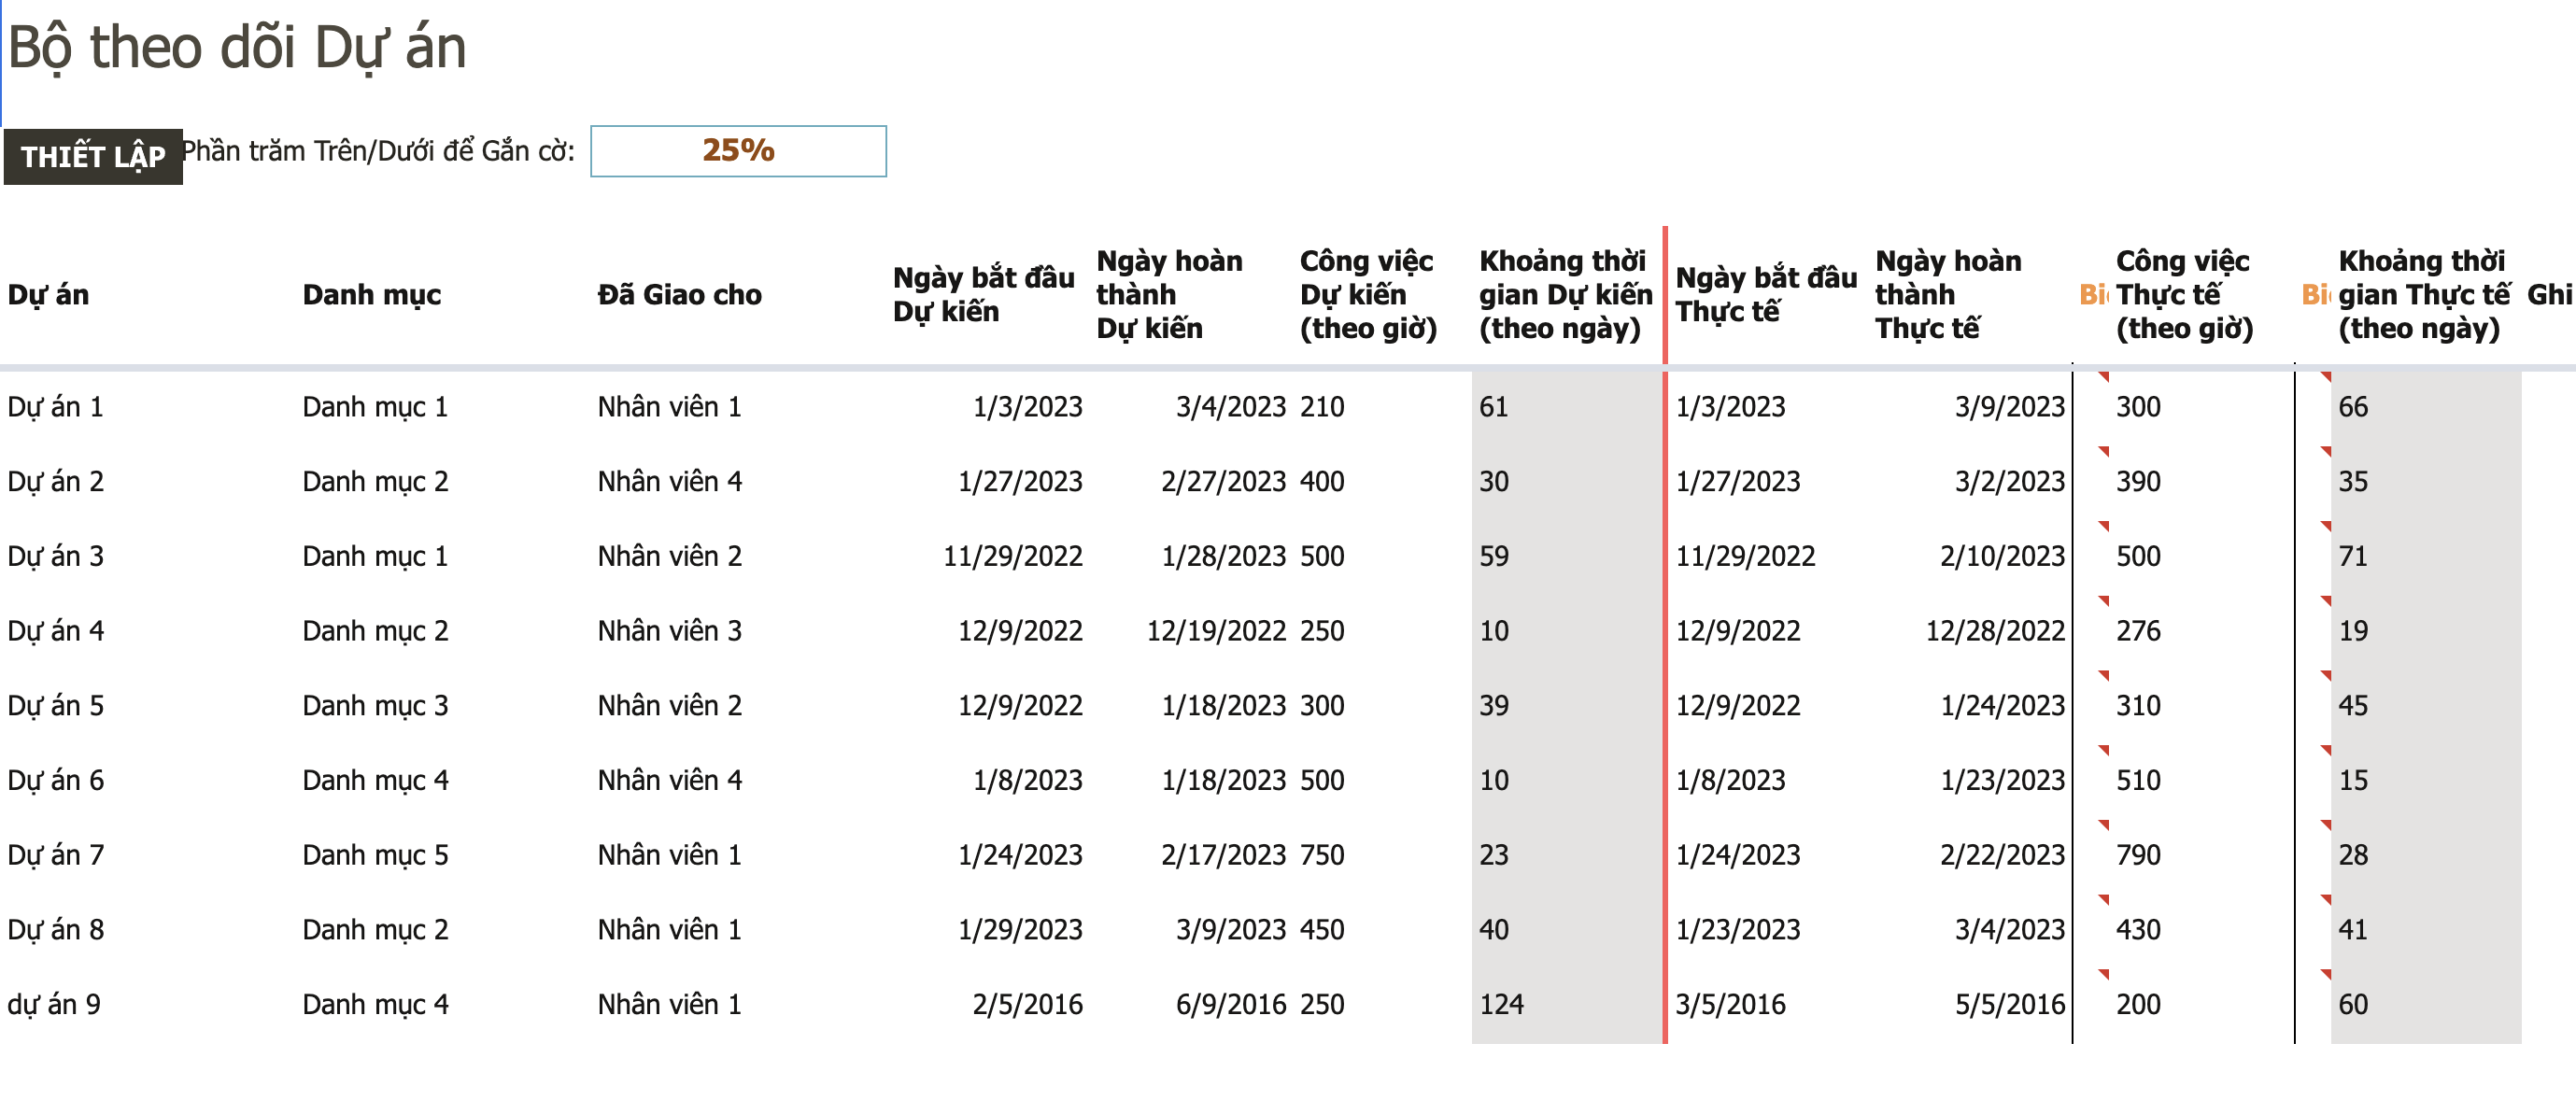Click the Công việc Thực tế header
The height and width of the screenshot is (1100, 2576).
click(2184, 294)
